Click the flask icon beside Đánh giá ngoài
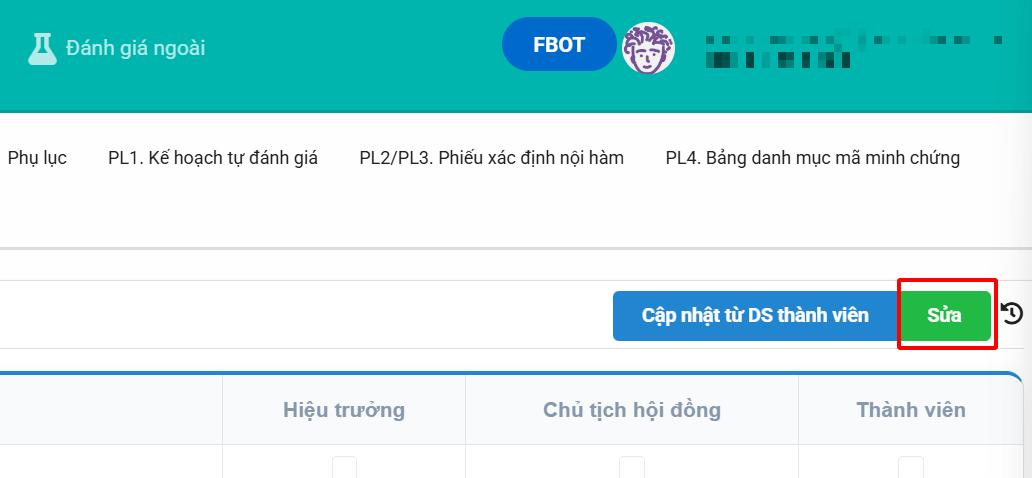Screen dimensions: 1032x478 pyautogui.click(x=42, y=48)
